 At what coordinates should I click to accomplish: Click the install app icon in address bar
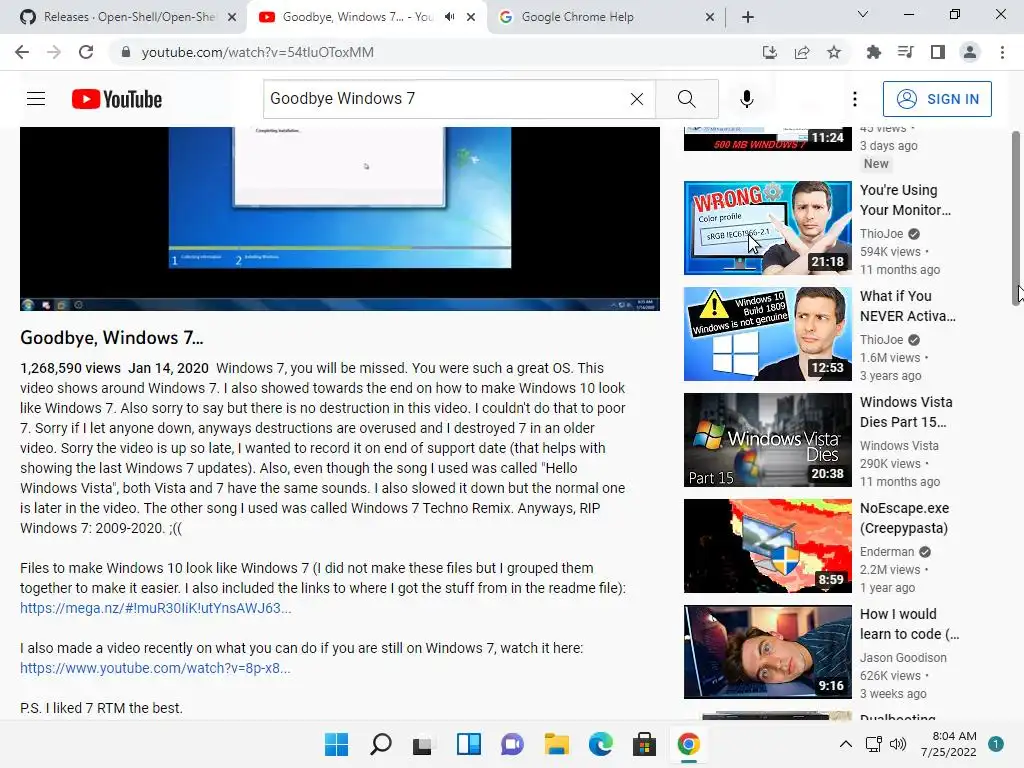(x=770, y=52)
